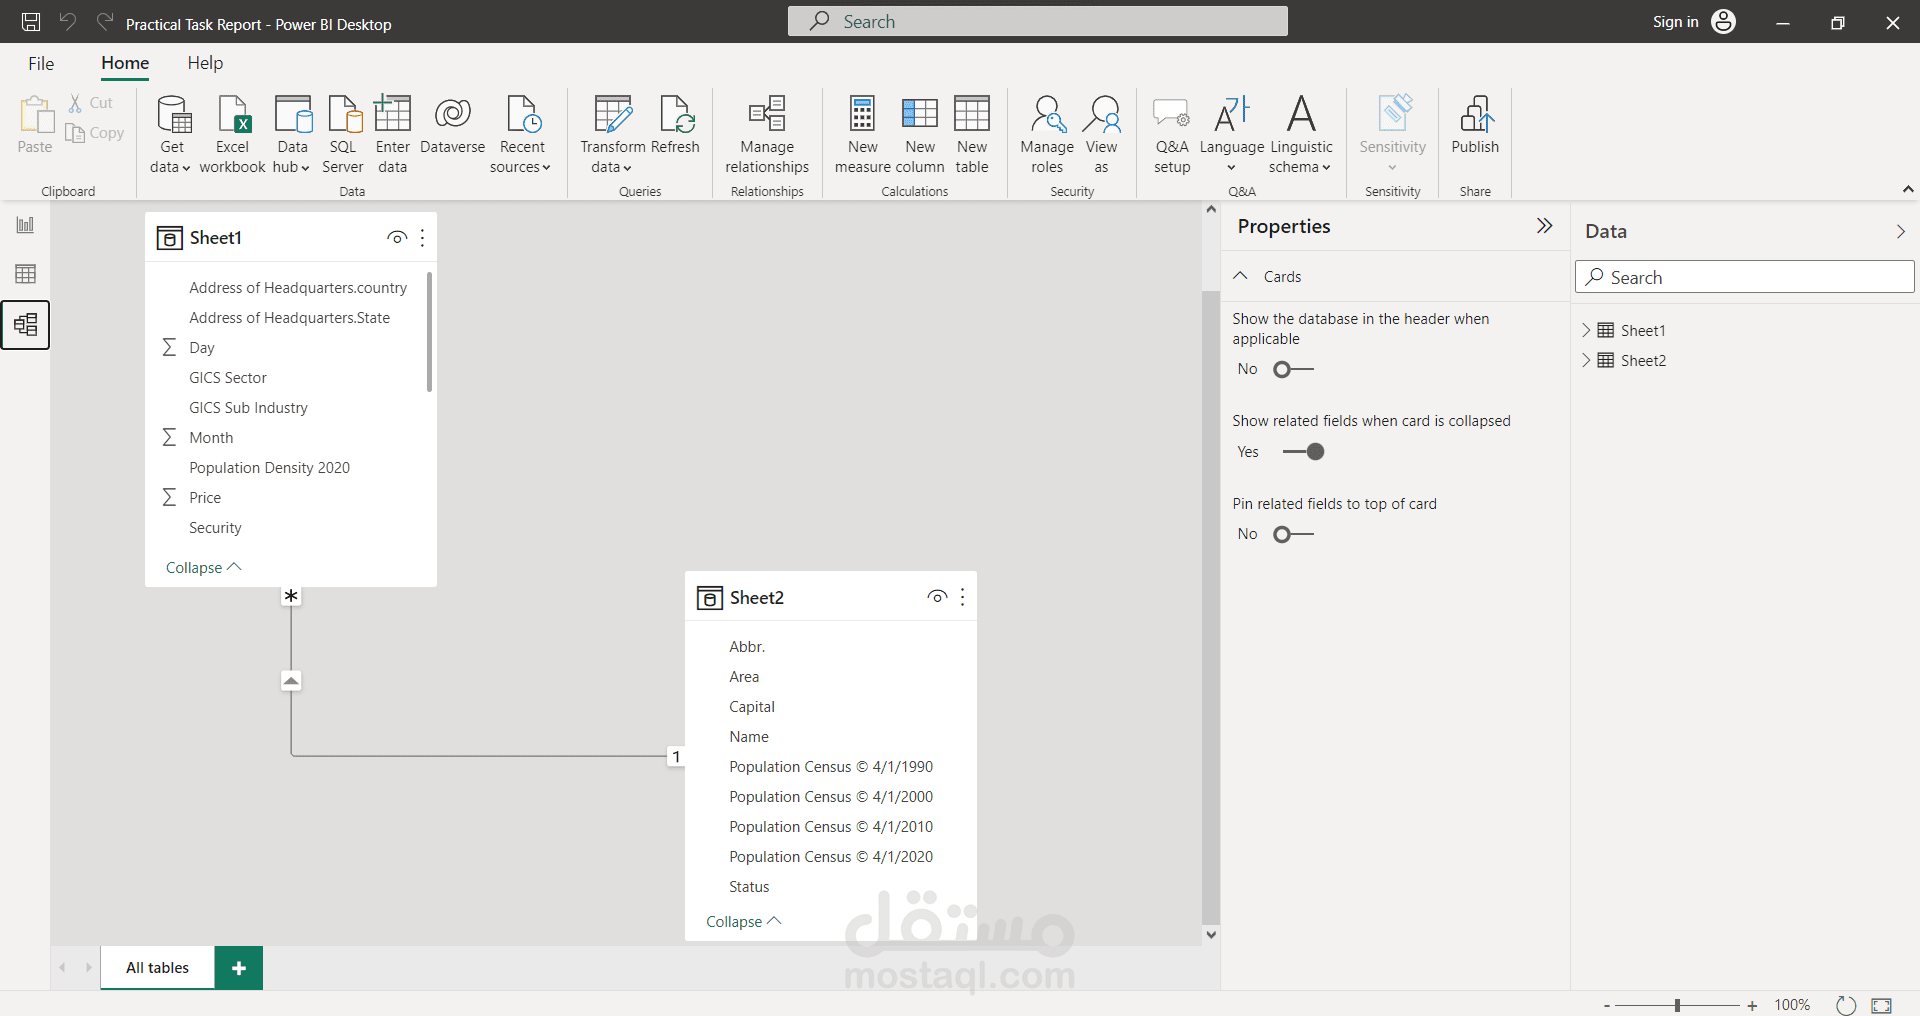Collapse the Properties pane

tap(1544, 226)
